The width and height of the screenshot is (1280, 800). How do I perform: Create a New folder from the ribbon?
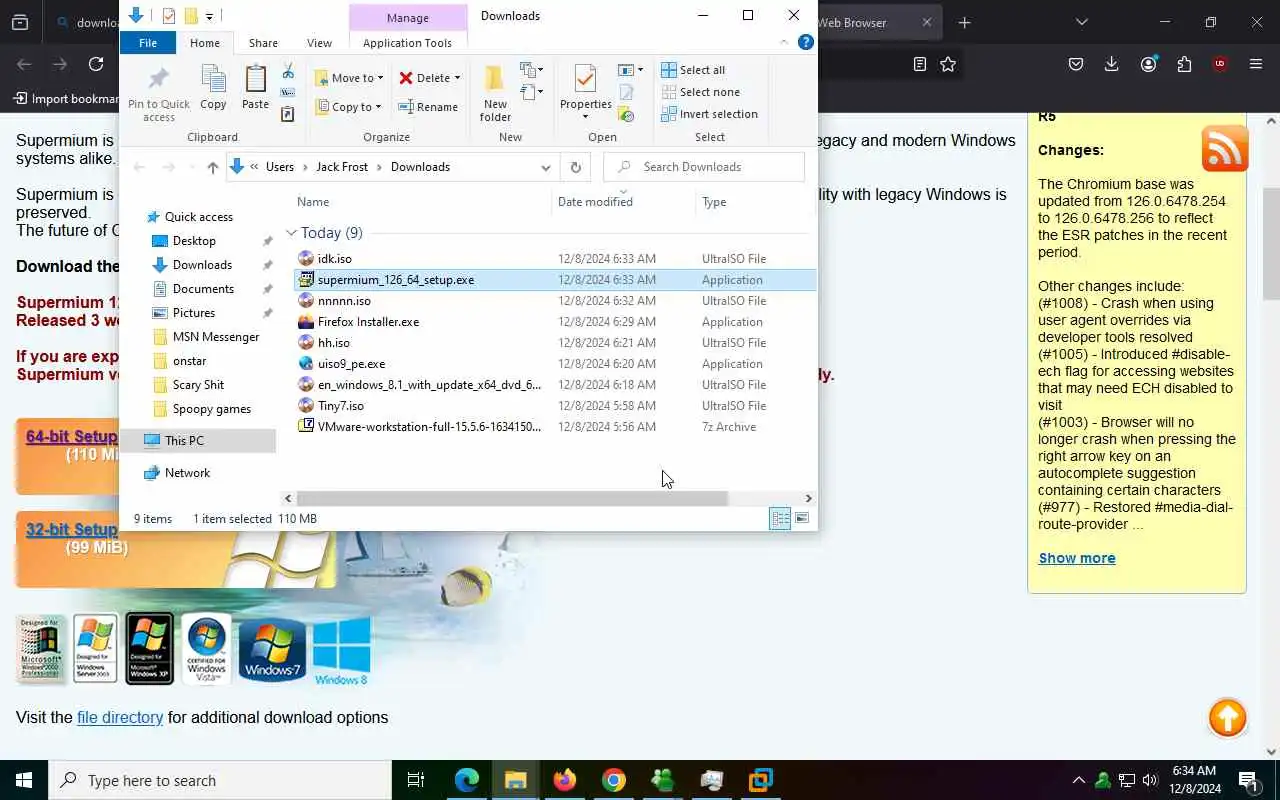495,93
